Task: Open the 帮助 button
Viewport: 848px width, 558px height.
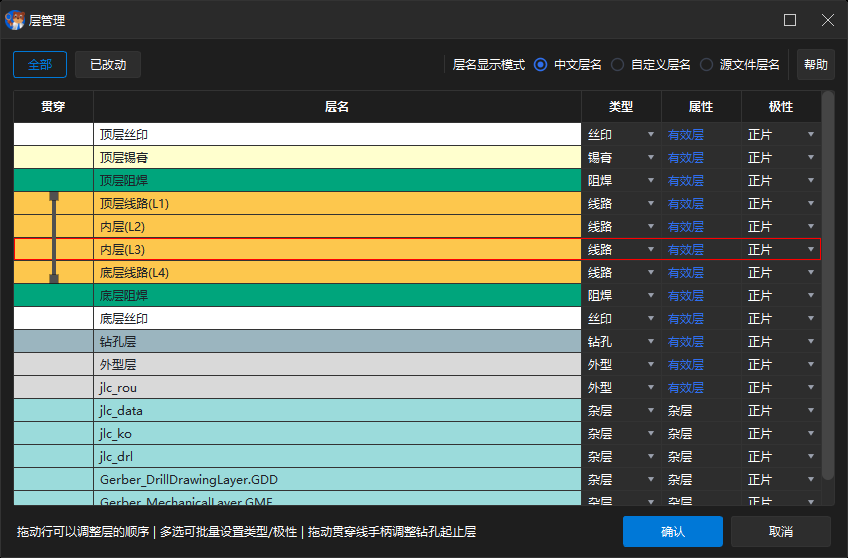Action: pyautogui.click(x=816, y=64)
